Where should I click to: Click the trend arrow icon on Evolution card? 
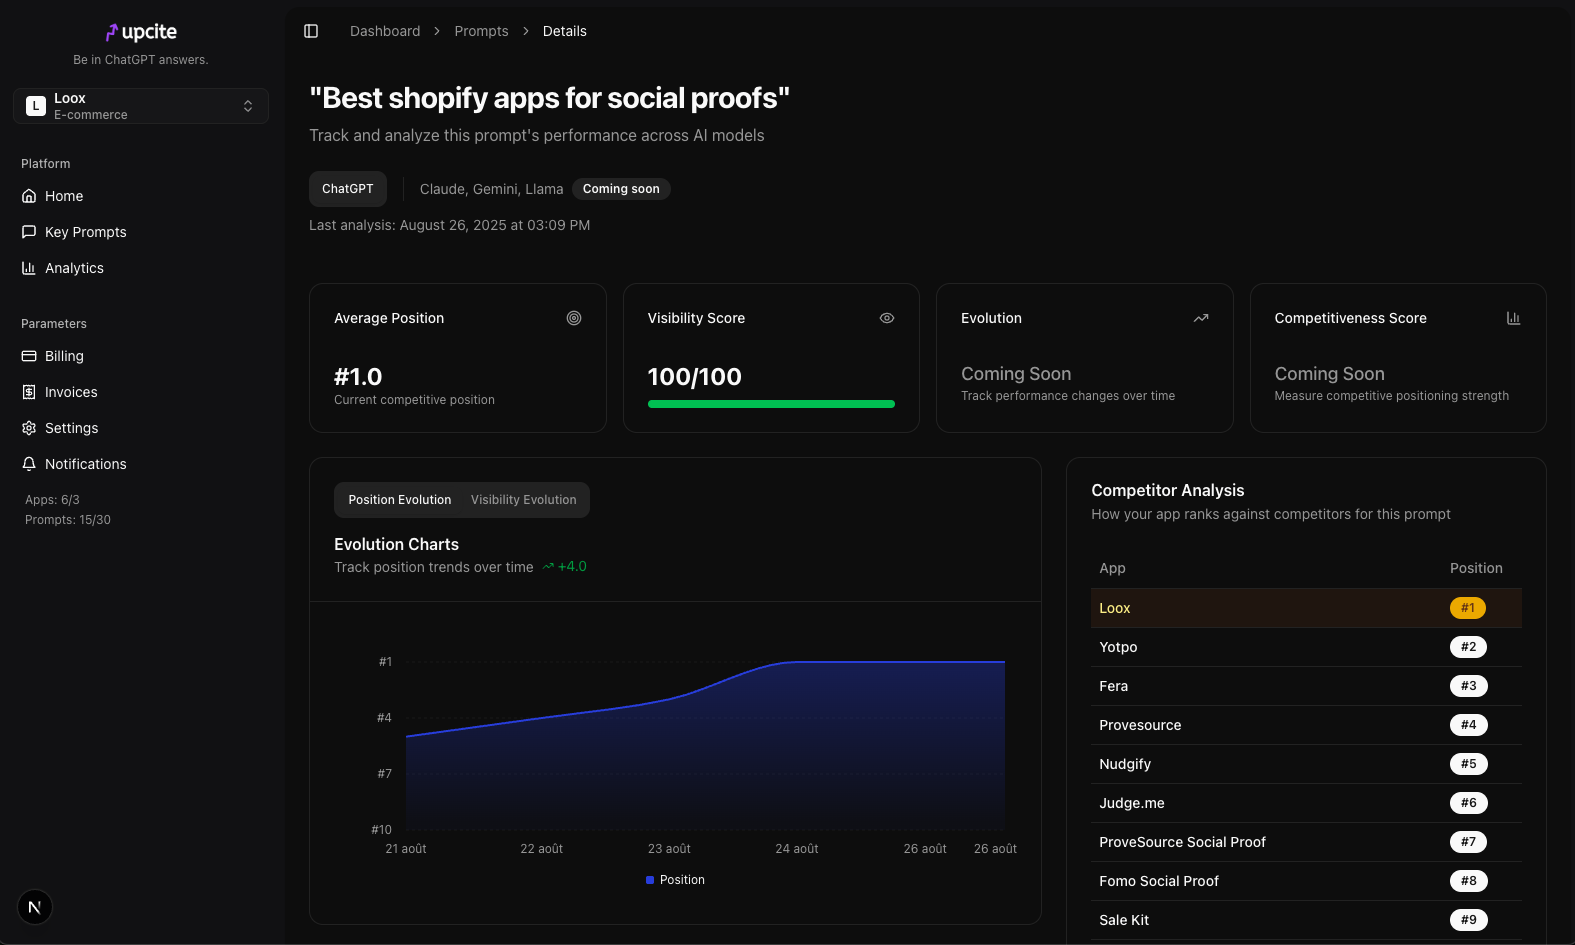pyautogui.click(x=1201, y=318)
